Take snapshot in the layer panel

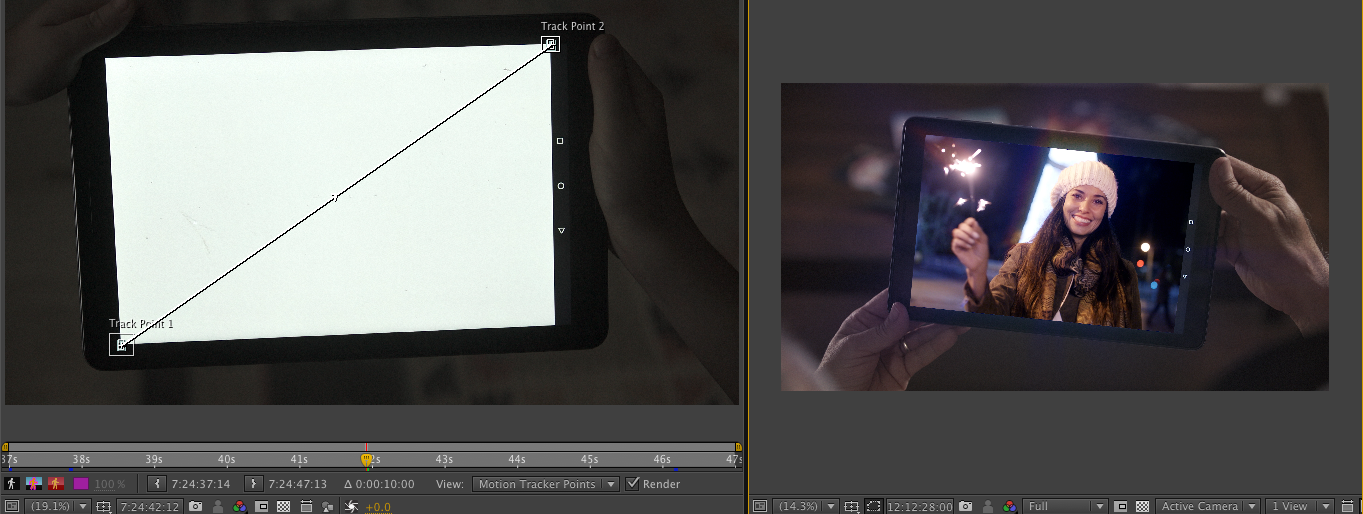pos(195,506)
